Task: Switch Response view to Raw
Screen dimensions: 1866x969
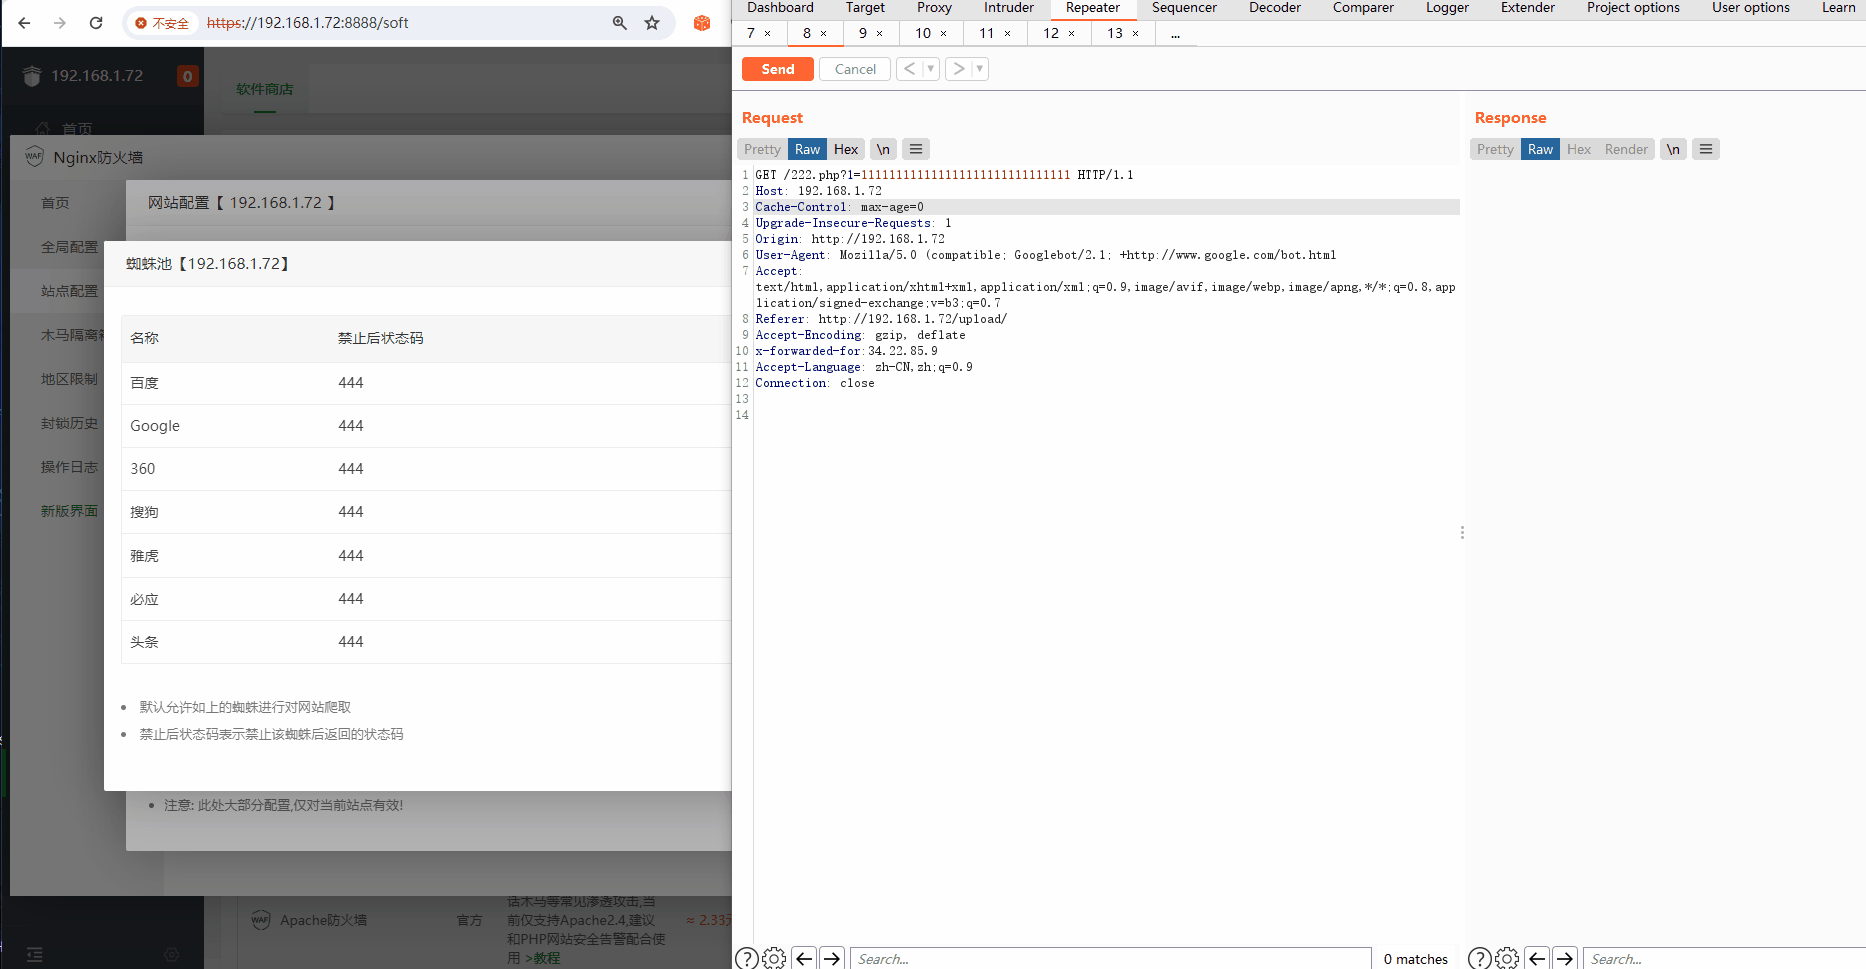Action: click(x=1540, y=149)
